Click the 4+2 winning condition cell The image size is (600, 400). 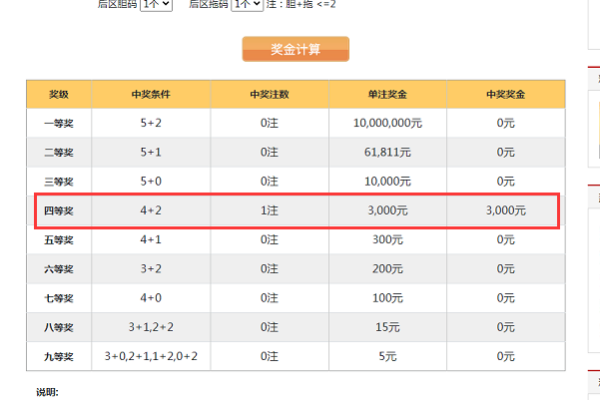151,211
